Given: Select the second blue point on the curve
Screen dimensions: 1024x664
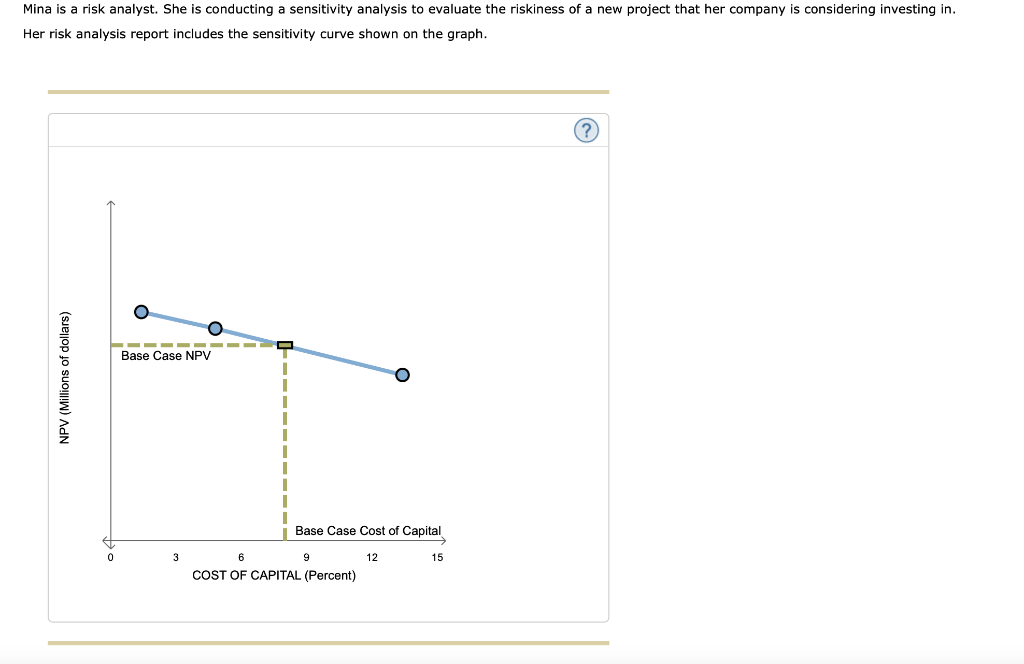Looking at the screenshot, I should (x=214, y=327).
